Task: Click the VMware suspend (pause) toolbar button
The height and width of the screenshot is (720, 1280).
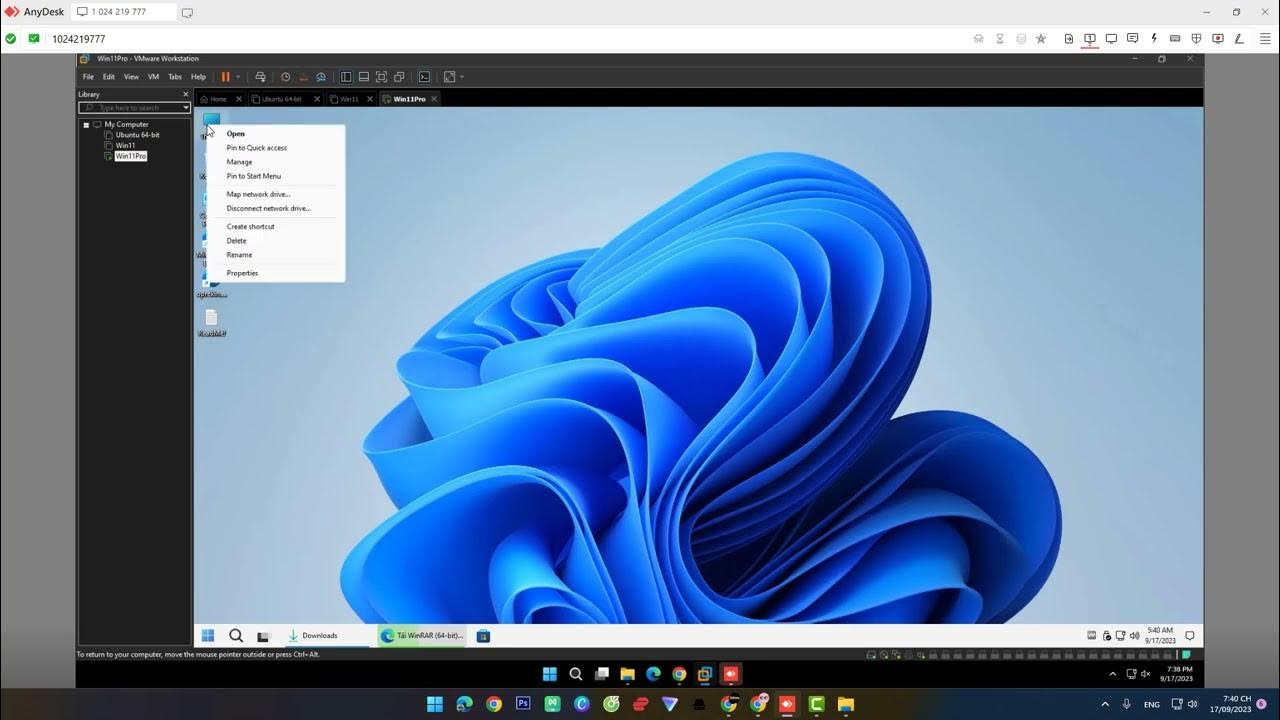Action: tap(225, 77)
